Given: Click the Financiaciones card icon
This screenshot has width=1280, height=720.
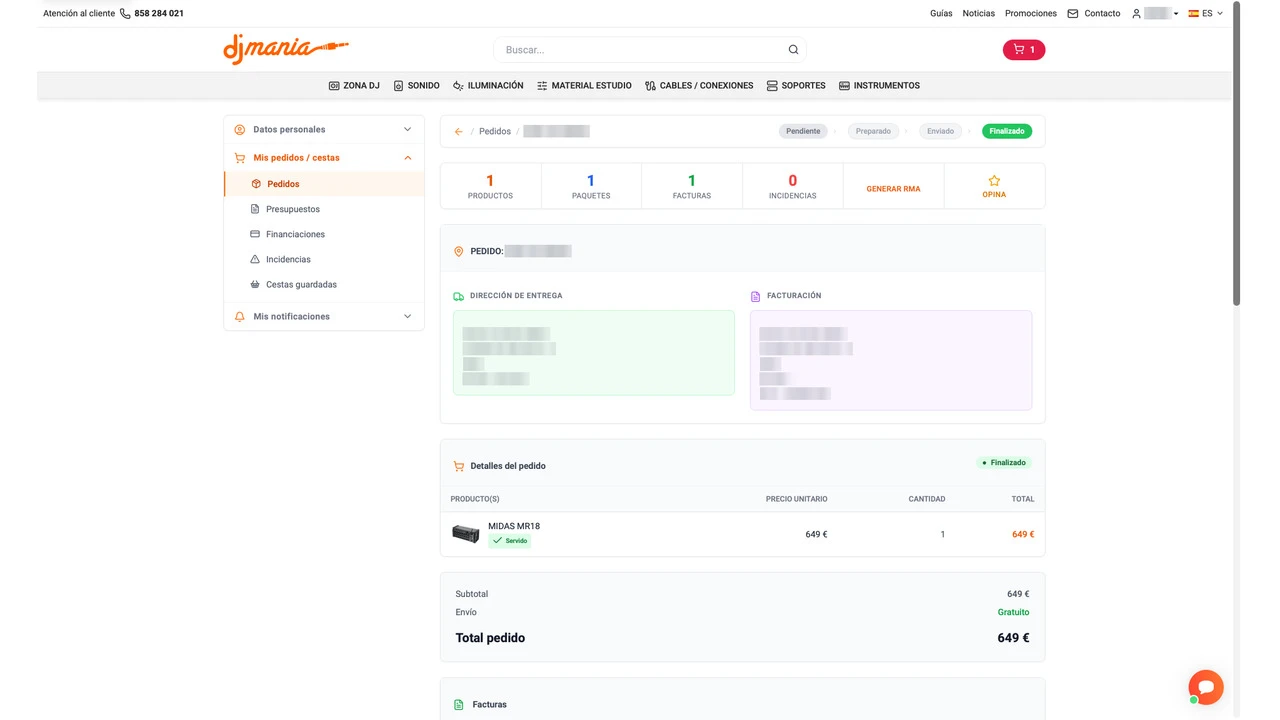Looking at the screenshot, I should [255, 234].
